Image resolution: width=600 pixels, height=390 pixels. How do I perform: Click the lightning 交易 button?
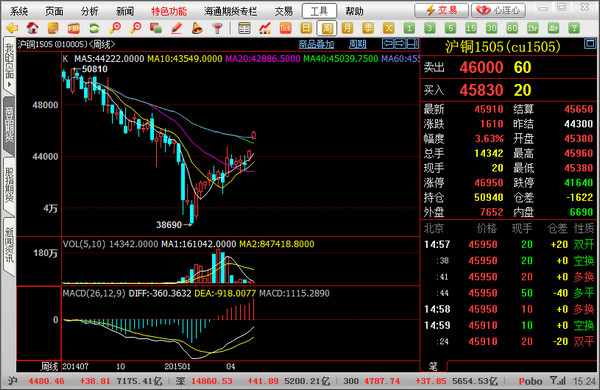pyautogui.click(x=441, y=10)
